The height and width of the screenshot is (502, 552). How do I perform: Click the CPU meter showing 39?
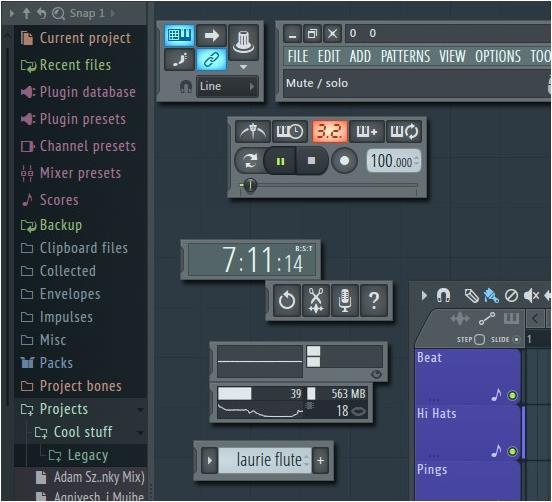tap(260, 394)
